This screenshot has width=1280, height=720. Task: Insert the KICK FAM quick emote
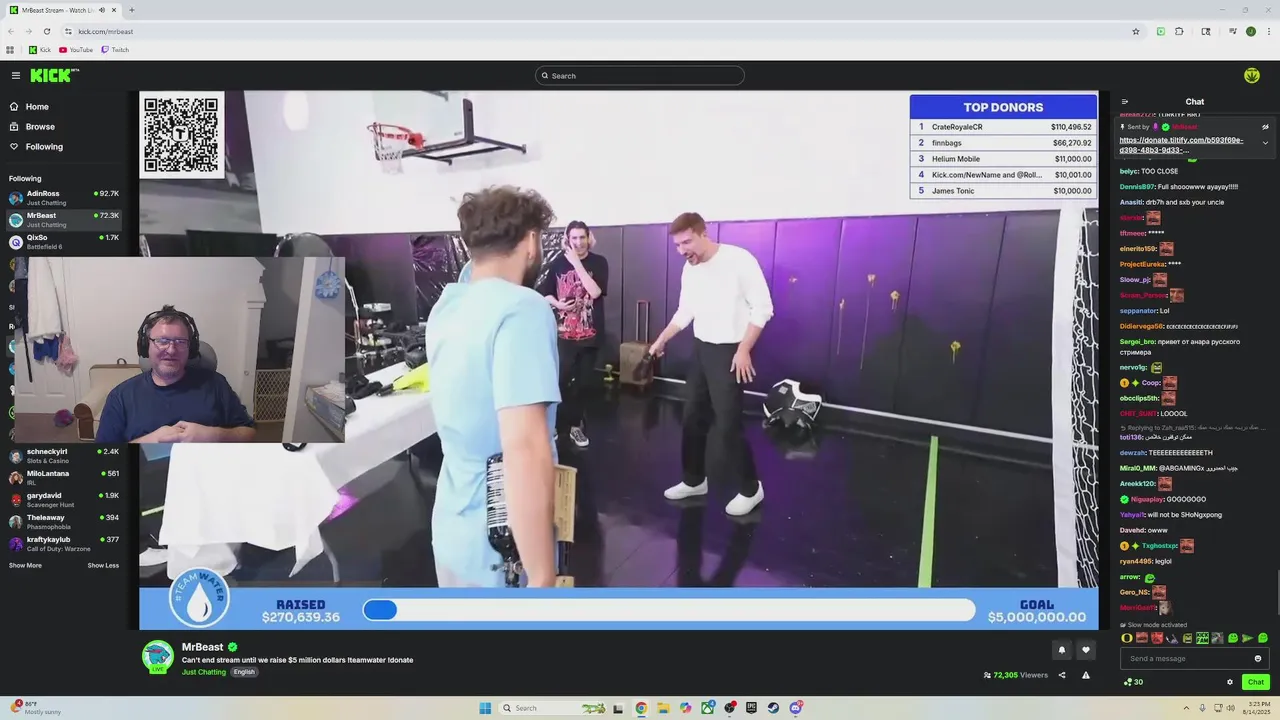(x=1203, y=638)
